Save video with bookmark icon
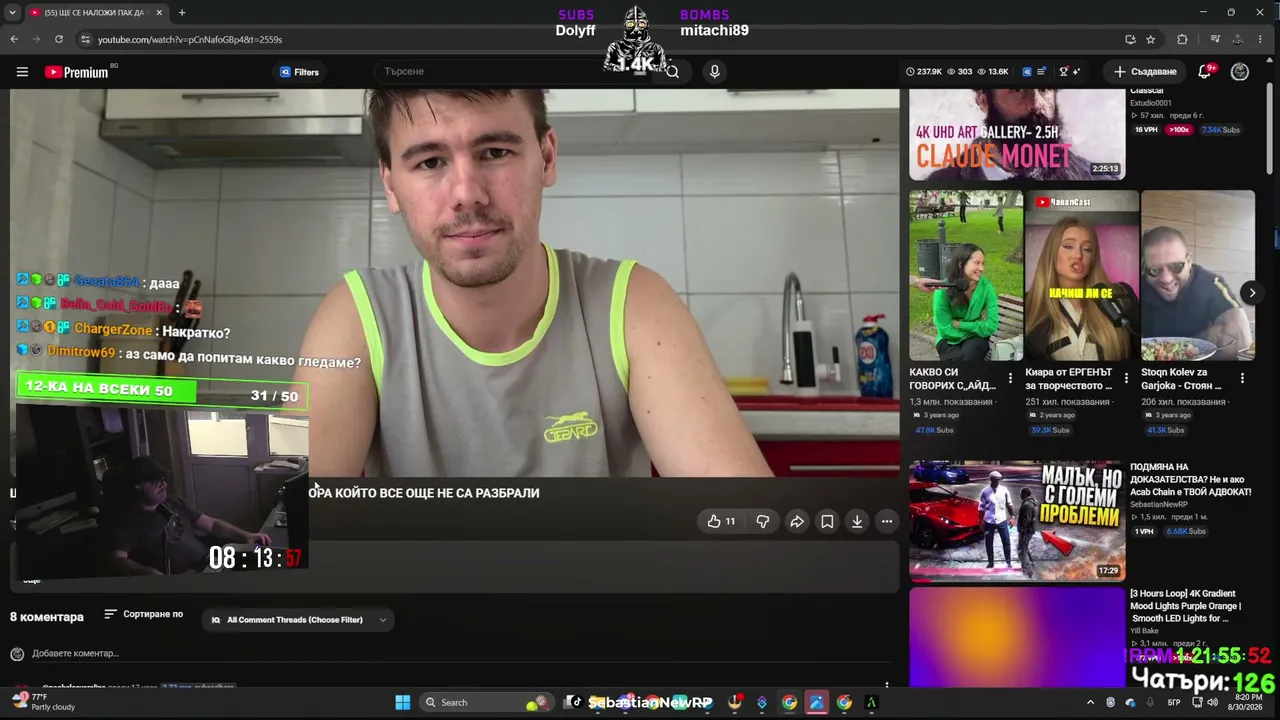Screen dimensions: 1280x720 click(x=827, y=521)
